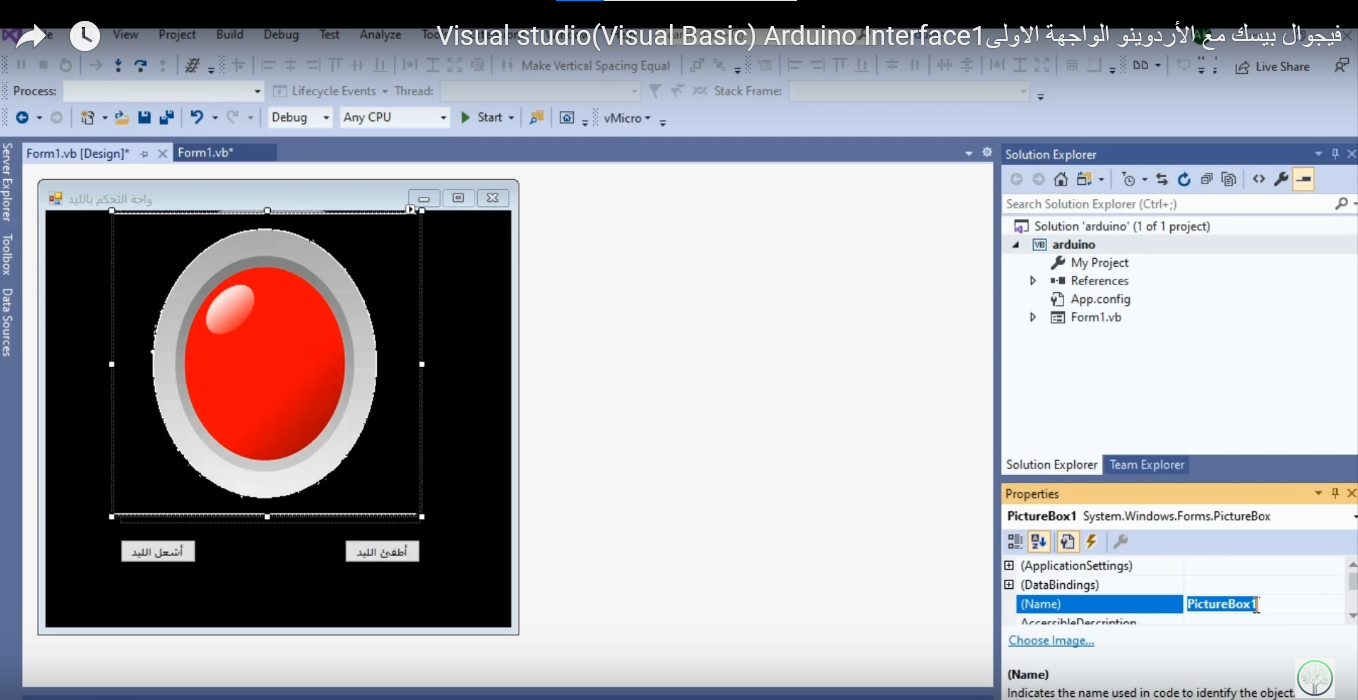
Task: Collapse the arduino project node
Action: coord(1017,245)
